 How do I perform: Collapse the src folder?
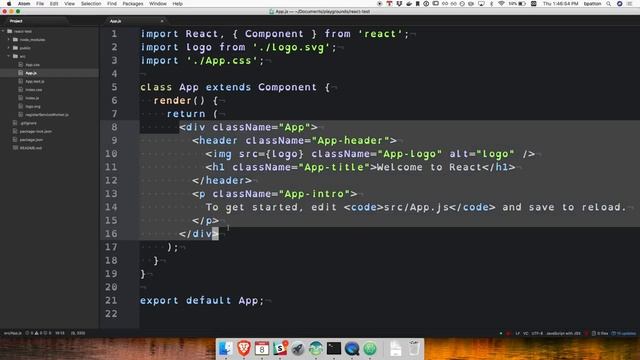9,56
